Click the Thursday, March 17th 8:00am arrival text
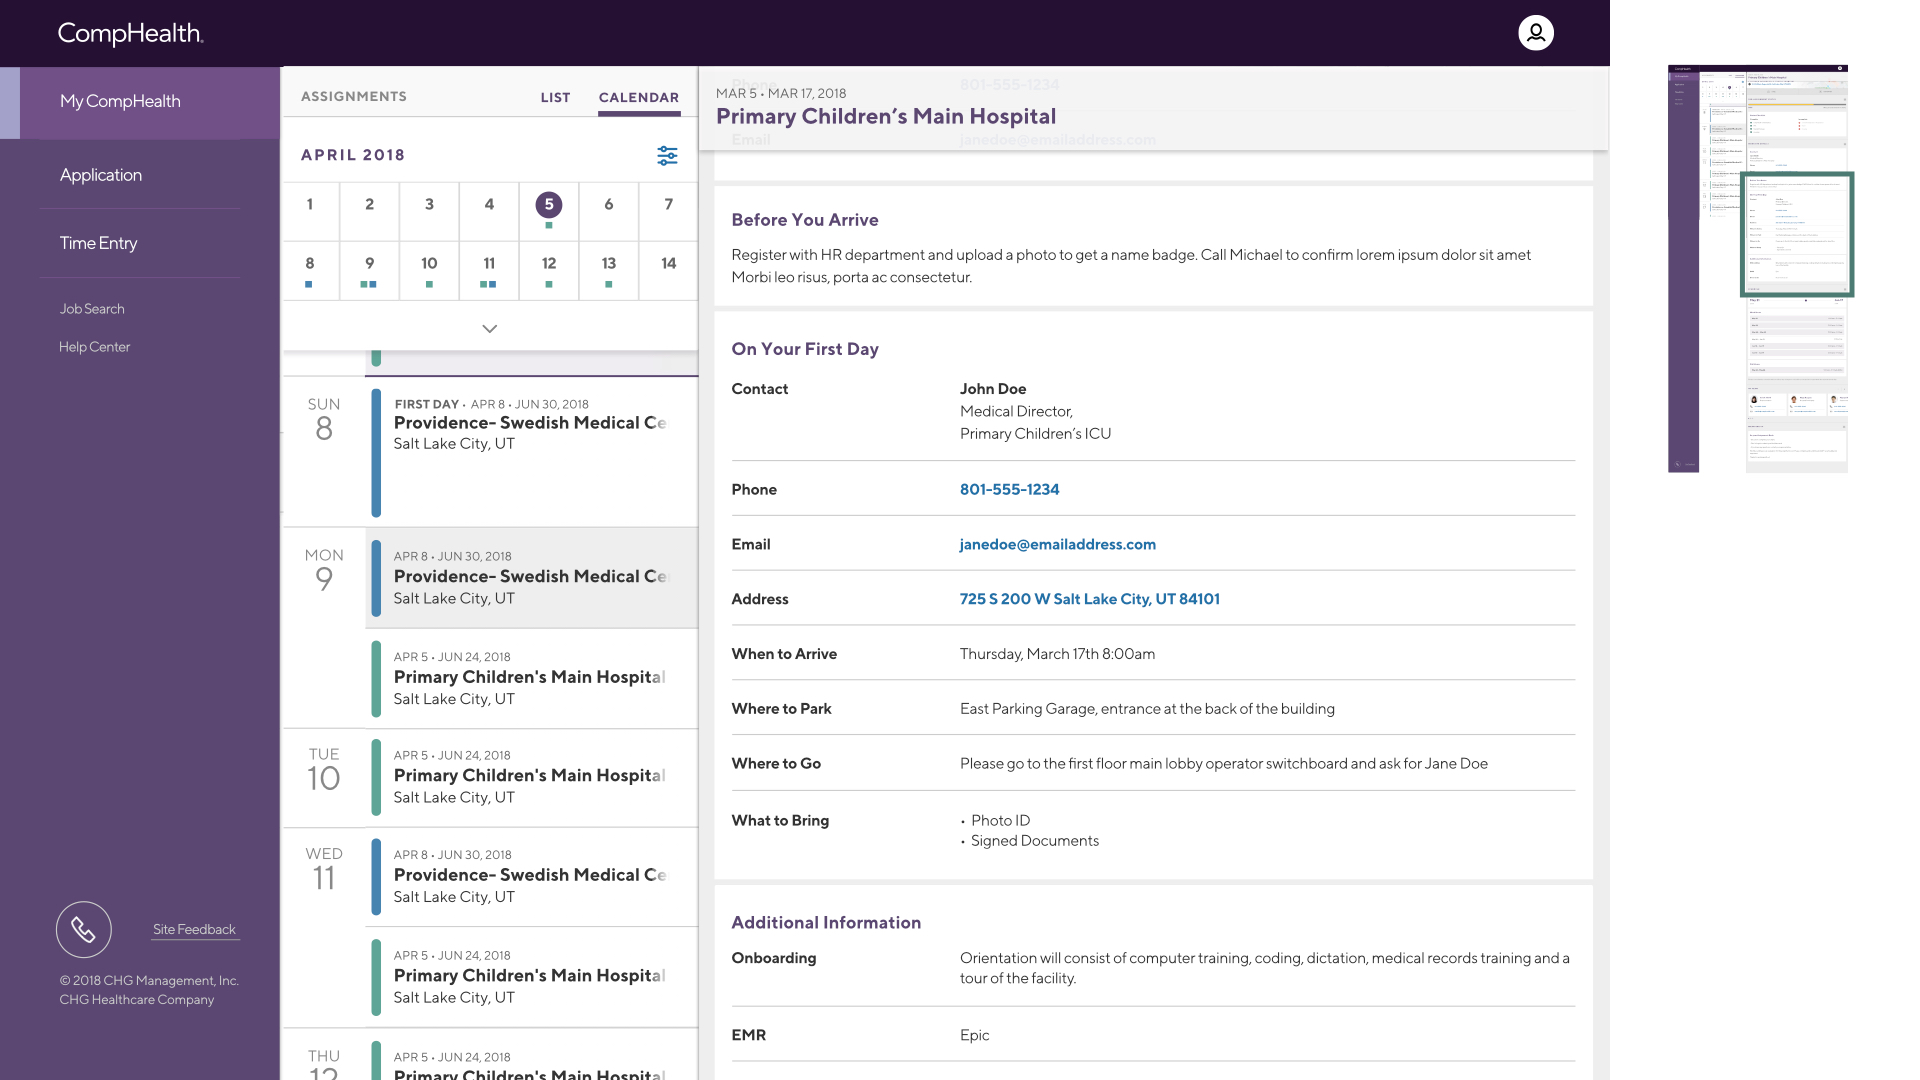The image size is (1920, 1080). coord(1057,654)
